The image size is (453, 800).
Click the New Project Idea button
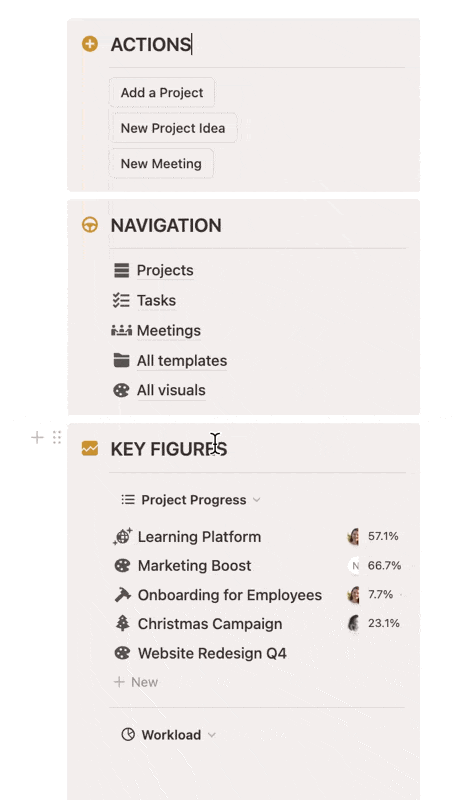coord(173,128)
